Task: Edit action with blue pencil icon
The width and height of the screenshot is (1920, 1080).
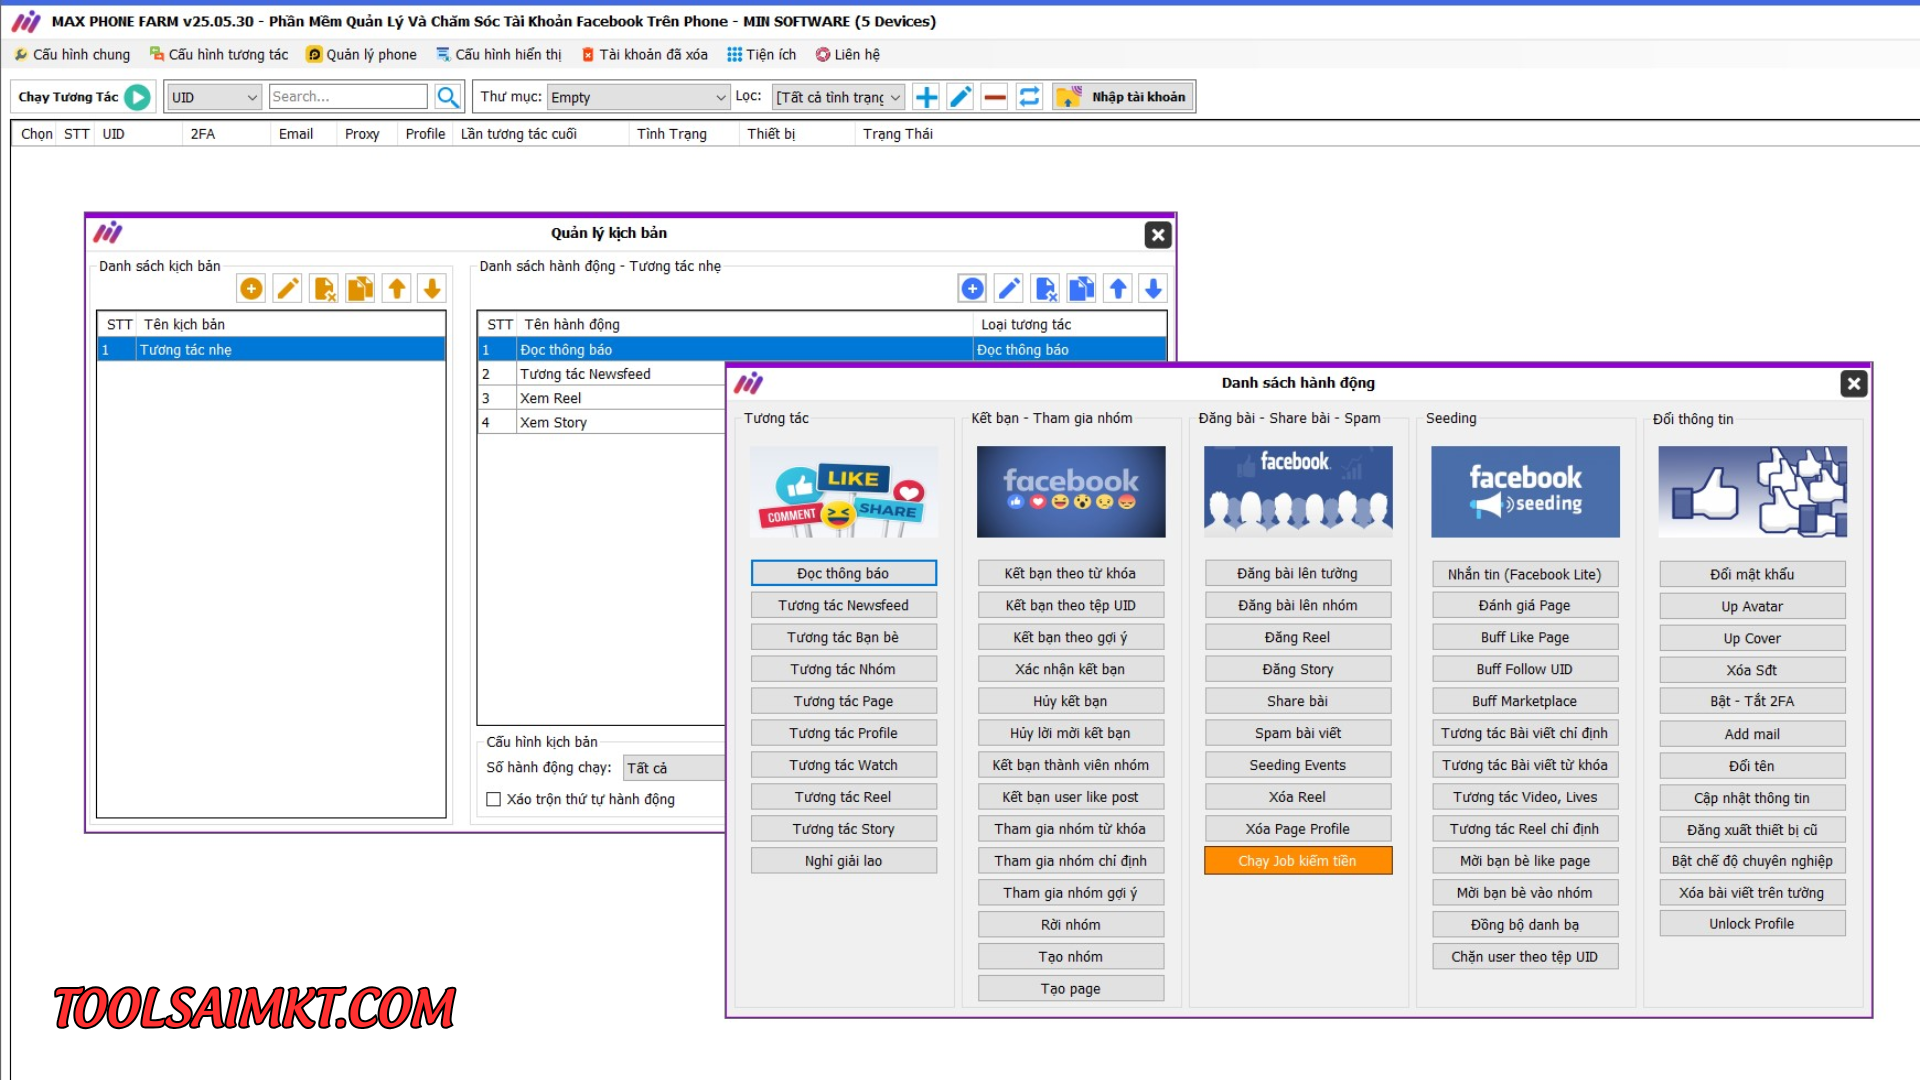Action: [1009, 289]
